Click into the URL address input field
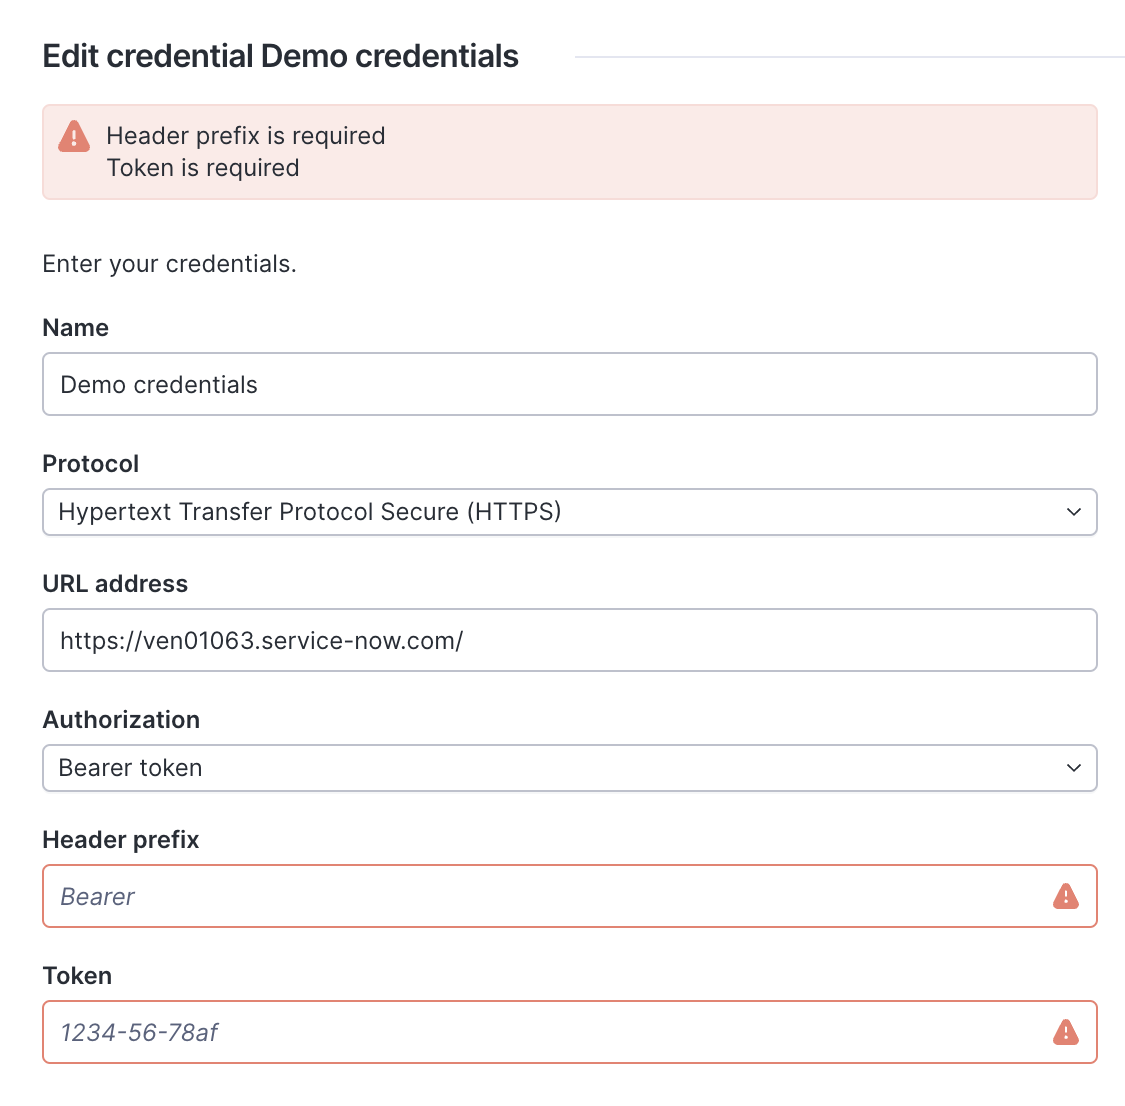 569,640
